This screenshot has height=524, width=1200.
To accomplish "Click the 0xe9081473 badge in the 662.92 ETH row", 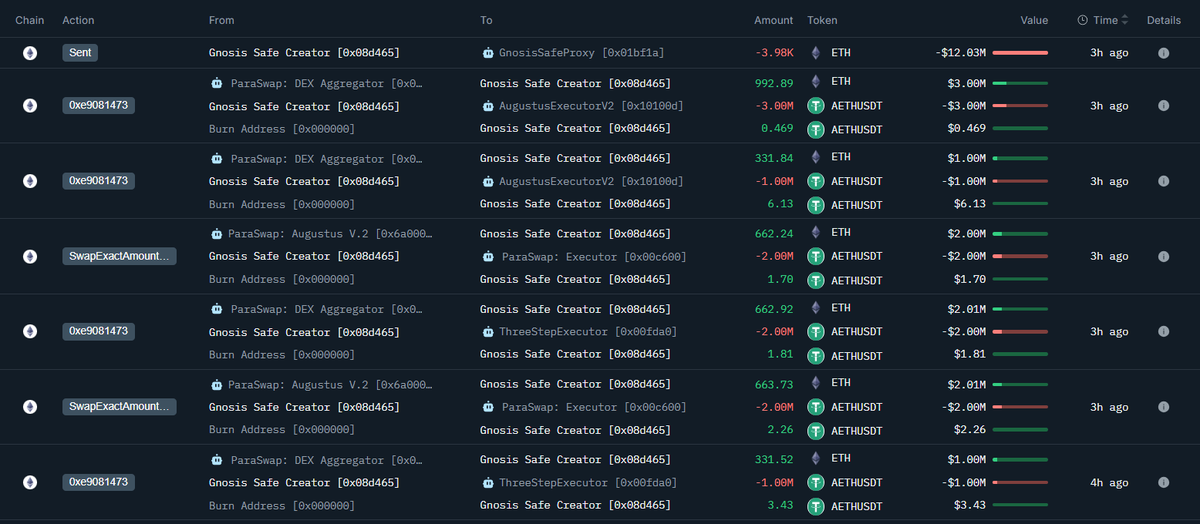I will pos(98,331).
